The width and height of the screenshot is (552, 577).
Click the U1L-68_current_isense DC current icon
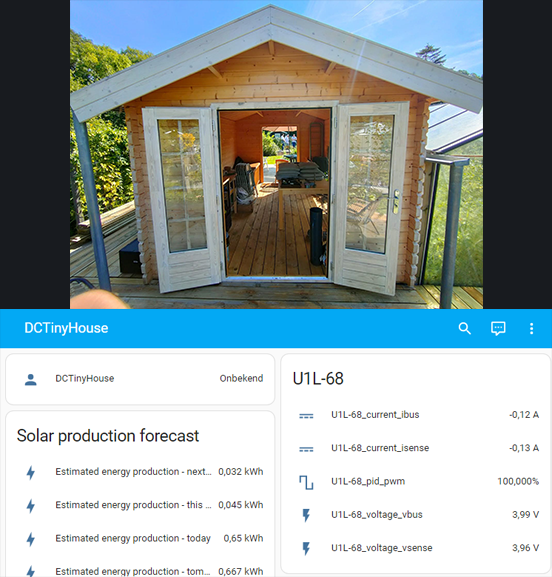306,449
